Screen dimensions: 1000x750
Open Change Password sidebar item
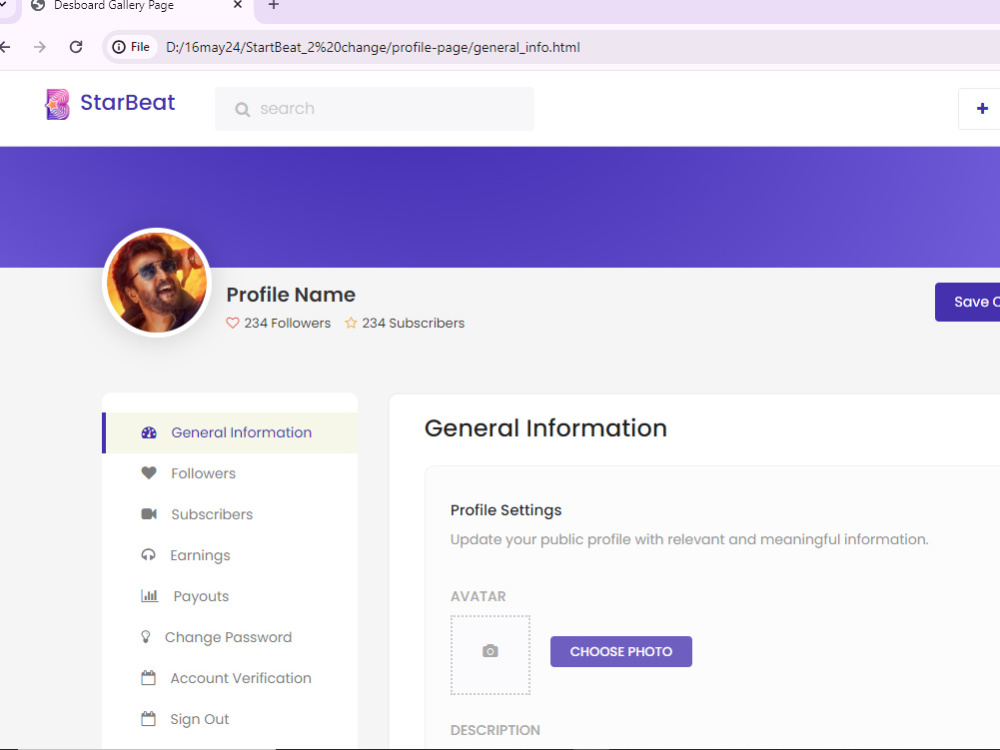[x=230, y=636]
